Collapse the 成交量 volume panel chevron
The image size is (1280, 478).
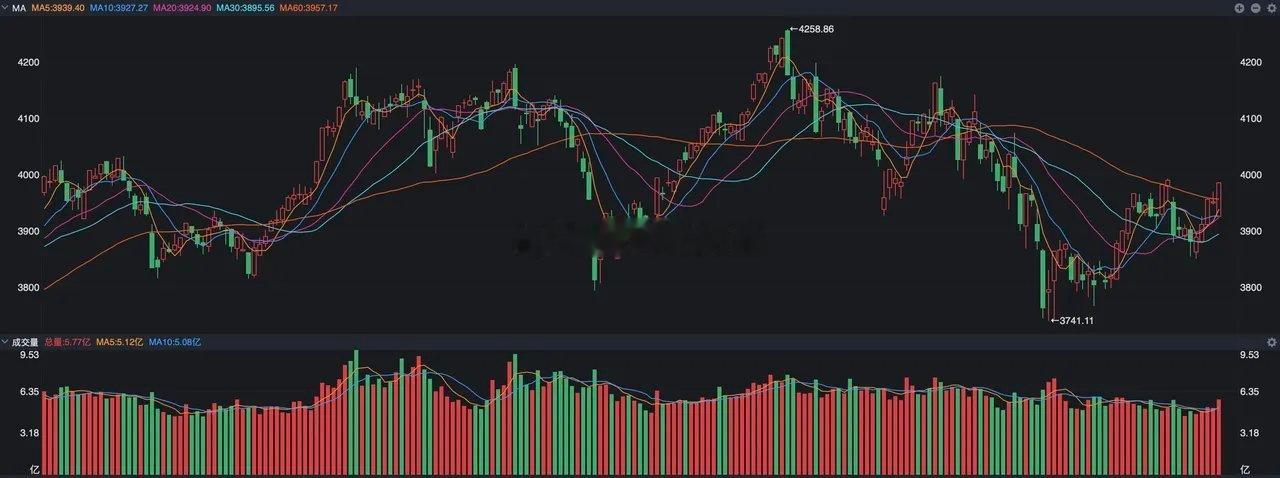[x=4, y=342]
